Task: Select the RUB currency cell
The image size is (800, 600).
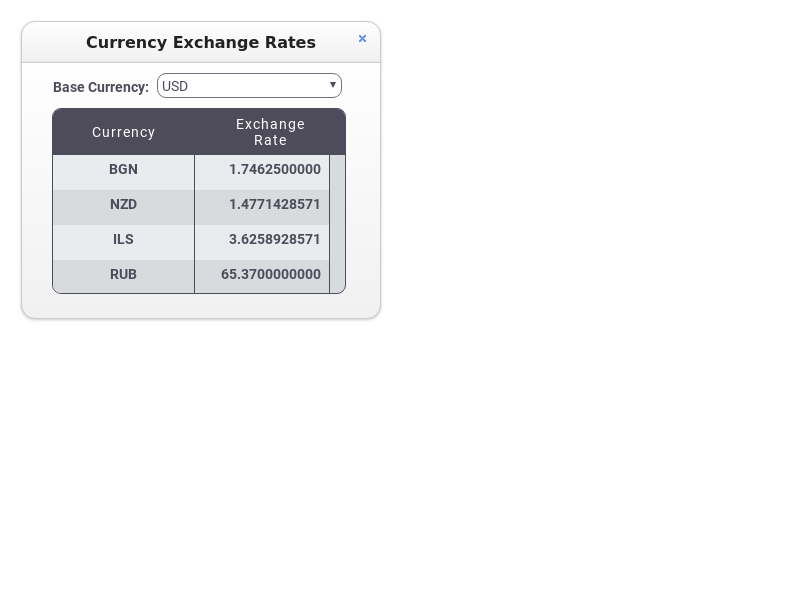Action: click(x=123, y=275)
